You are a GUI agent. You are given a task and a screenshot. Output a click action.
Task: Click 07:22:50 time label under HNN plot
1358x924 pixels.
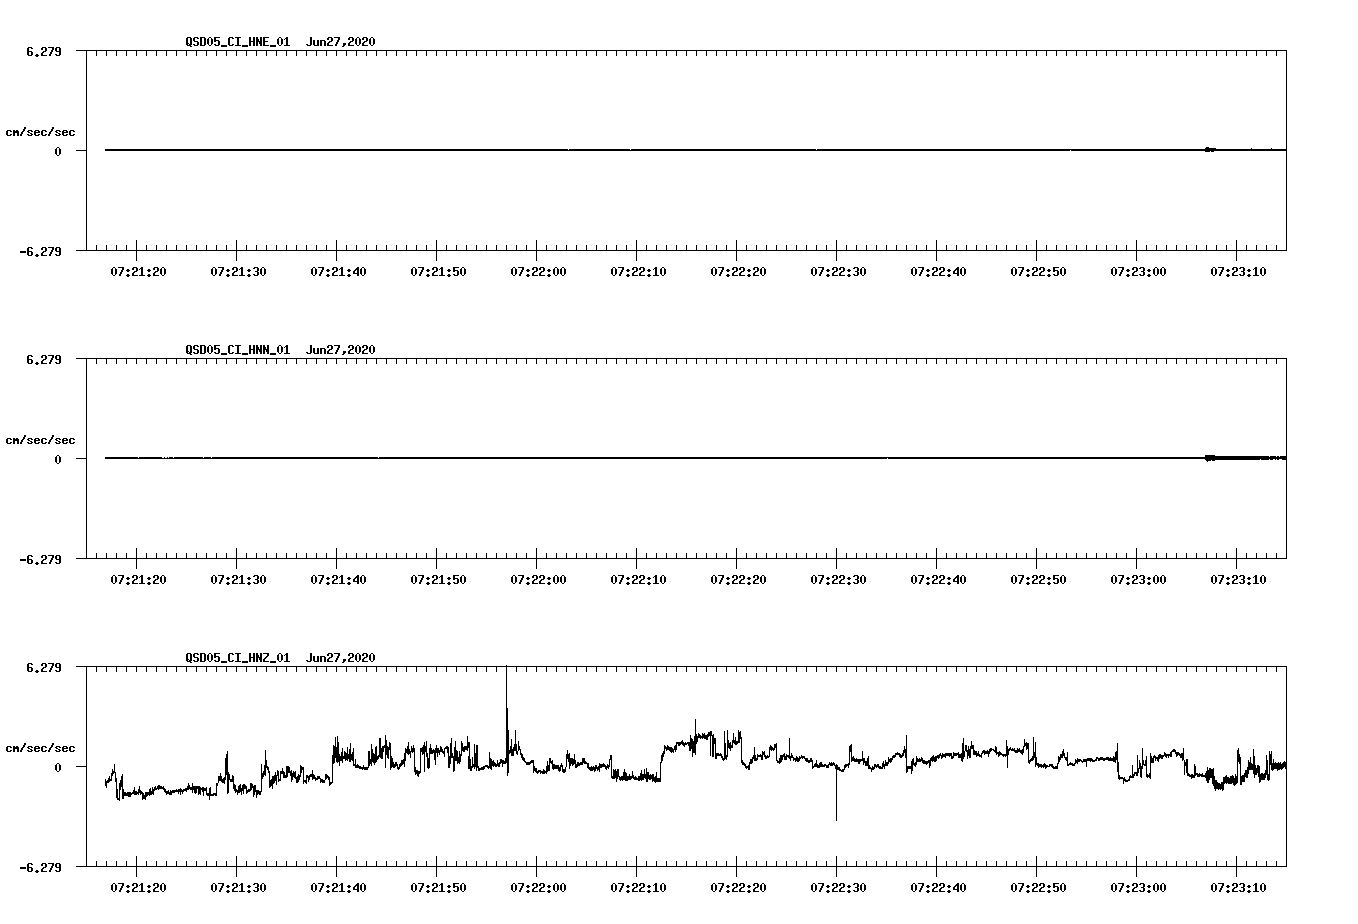click(1038, 579)
